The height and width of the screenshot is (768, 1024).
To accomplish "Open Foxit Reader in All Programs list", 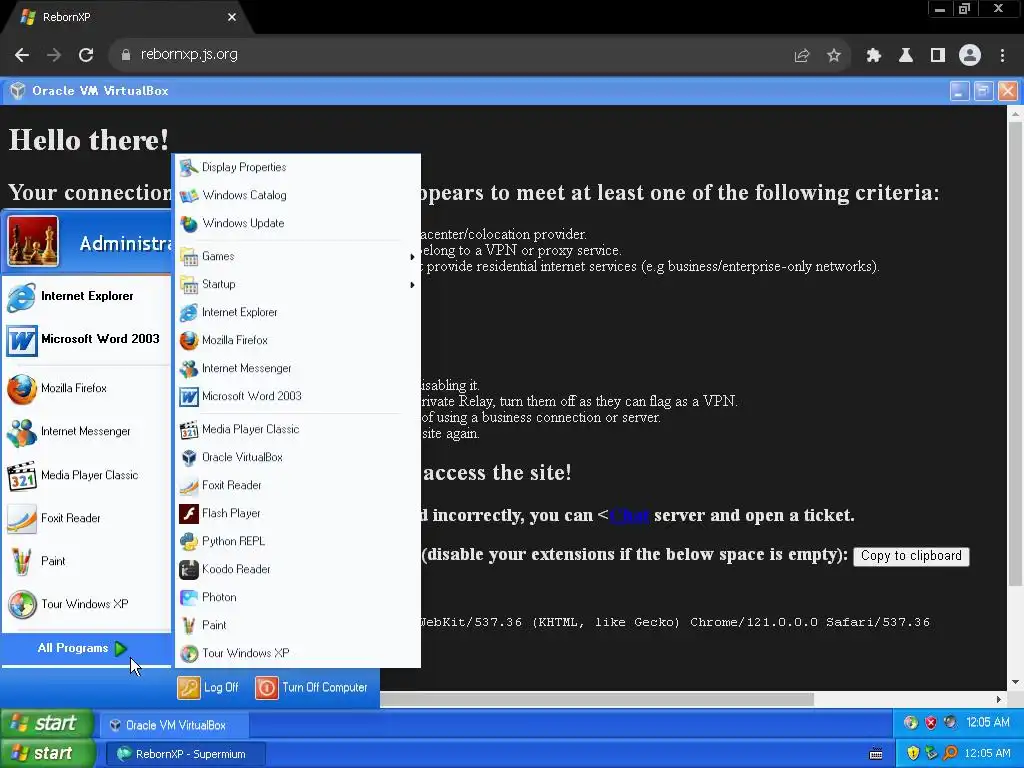I will coord(297,485).
